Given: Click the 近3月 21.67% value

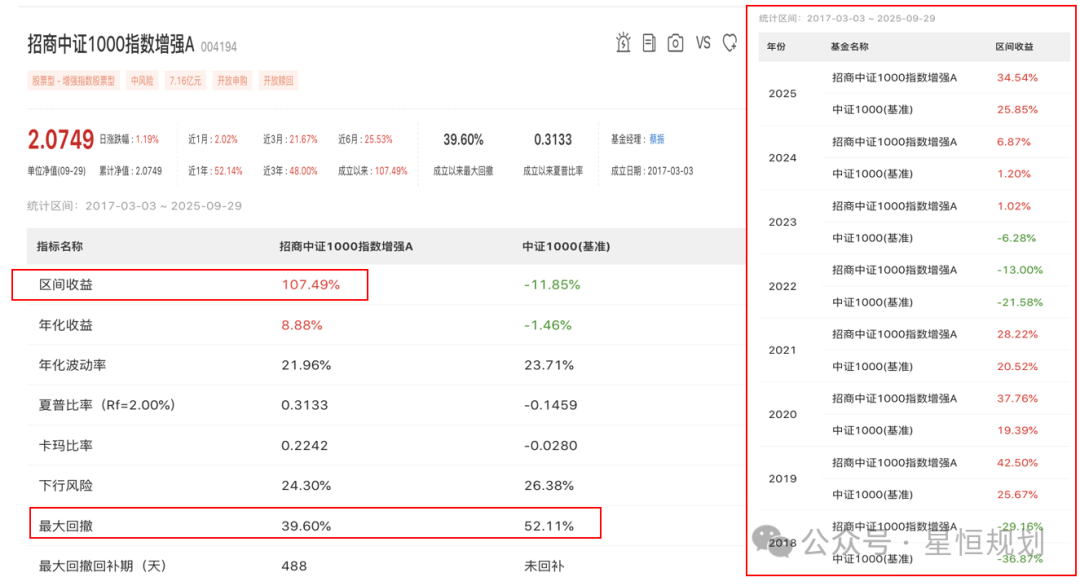Looking at the screenshot, I should tap(303, 139).
